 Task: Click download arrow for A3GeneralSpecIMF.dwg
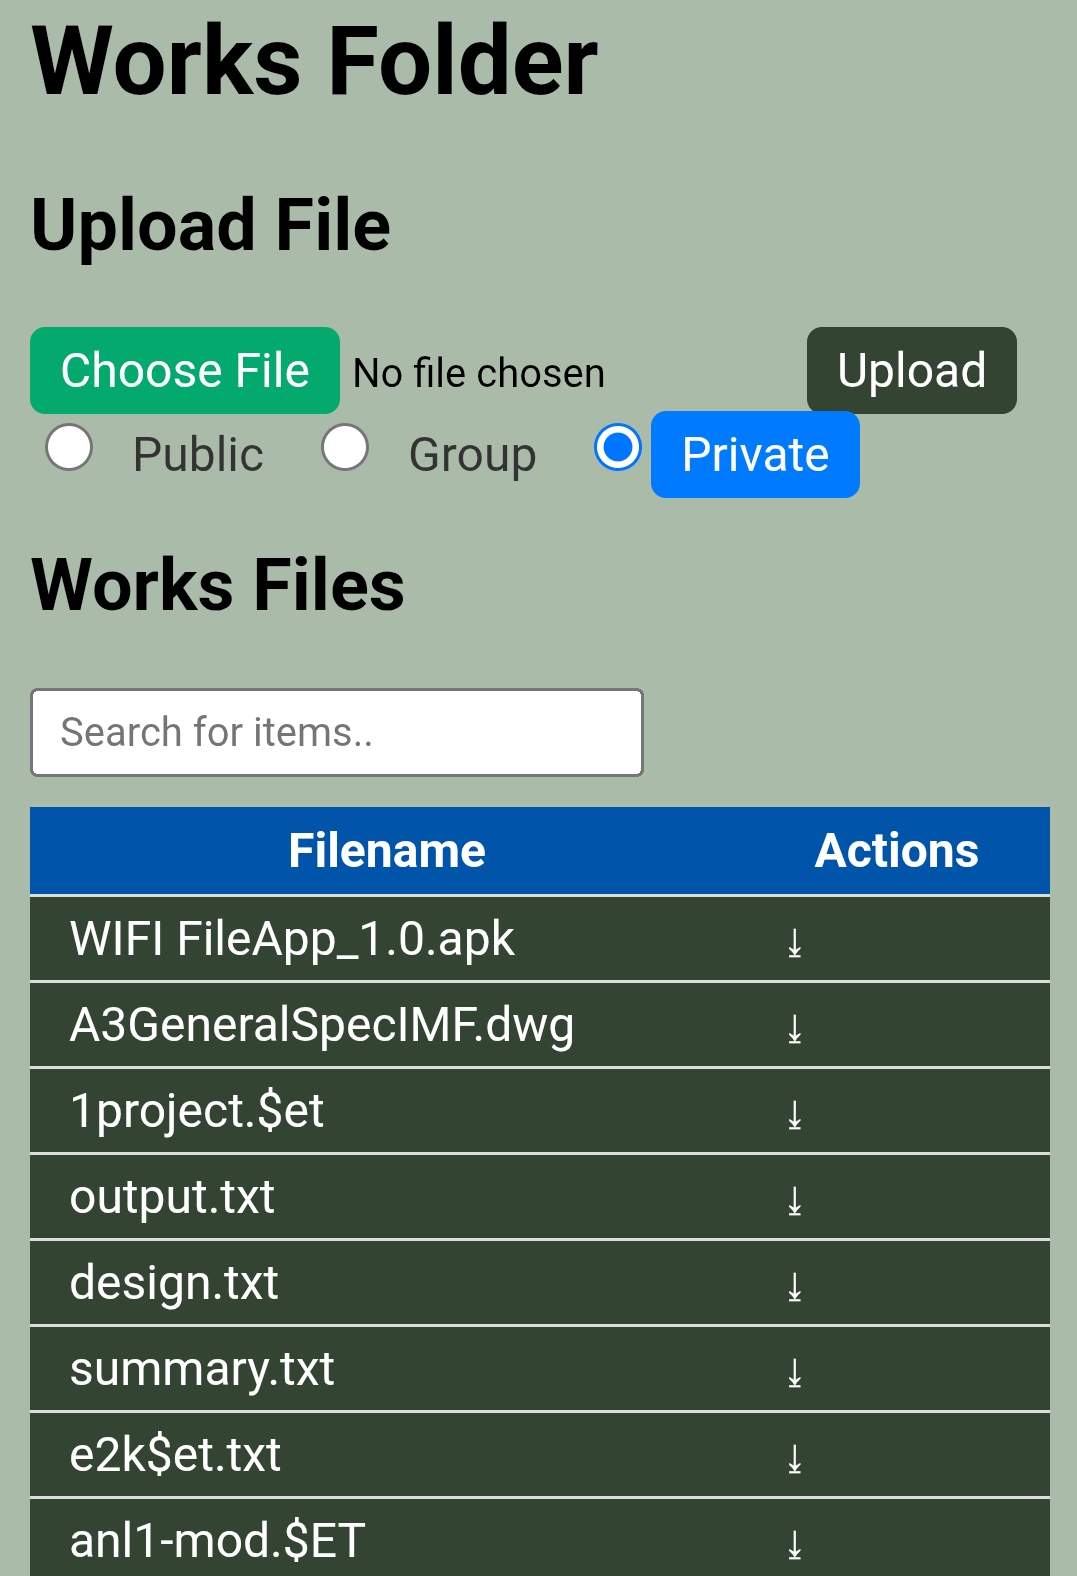click(795, 1028)
